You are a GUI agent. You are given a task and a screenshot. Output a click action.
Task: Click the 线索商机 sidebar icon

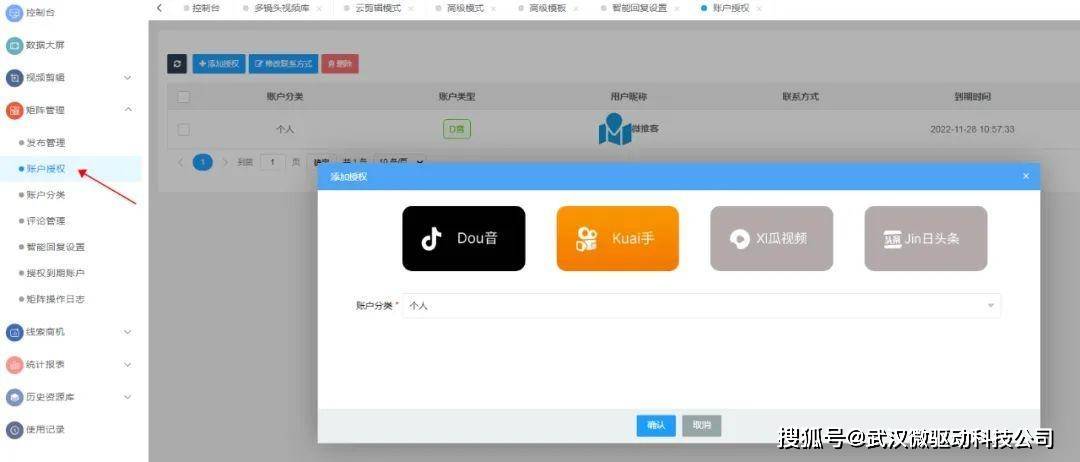(14, 332)
